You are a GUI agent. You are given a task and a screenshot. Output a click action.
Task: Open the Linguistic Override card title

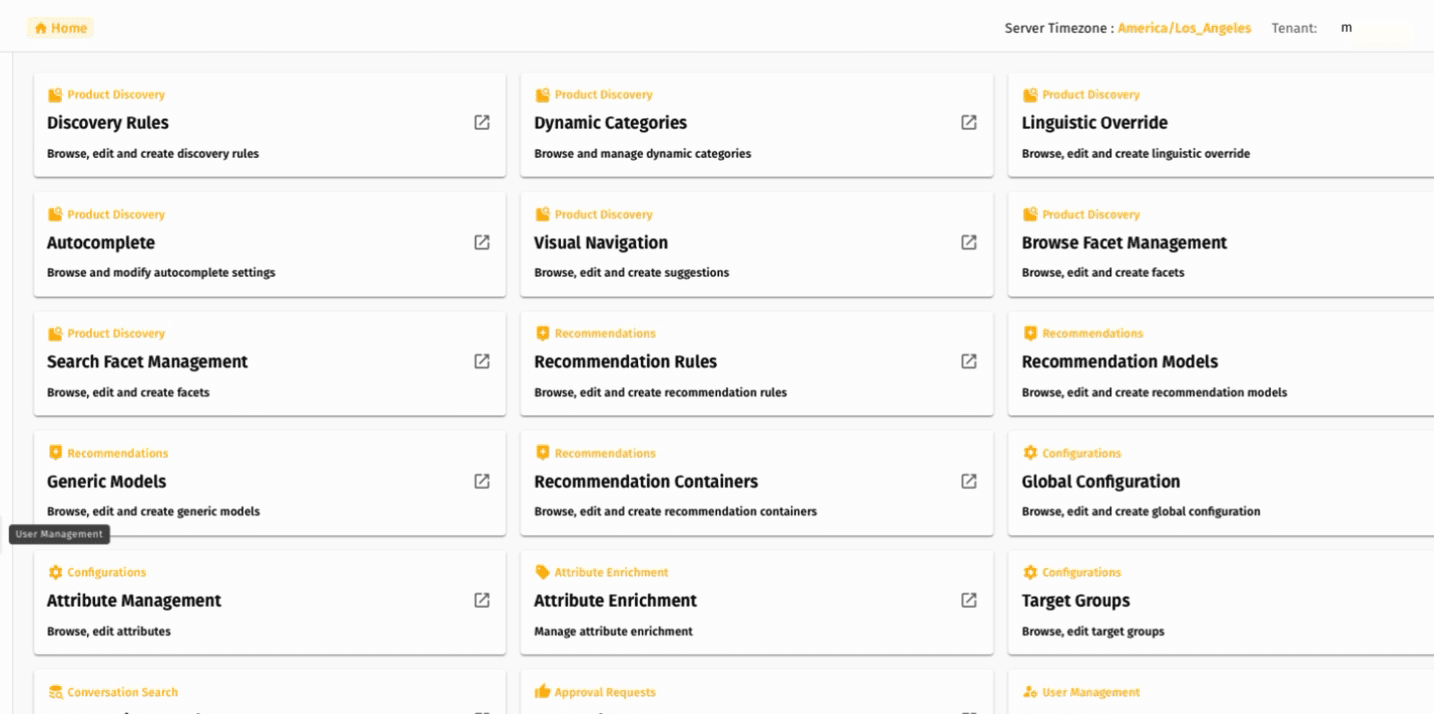1094,123
